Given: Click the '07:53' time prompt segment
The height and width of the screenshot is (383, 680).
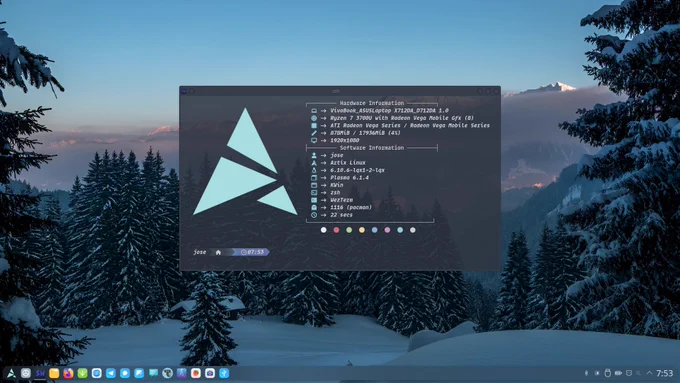Looking at the screenshot, I should click(x=252, y=252).
